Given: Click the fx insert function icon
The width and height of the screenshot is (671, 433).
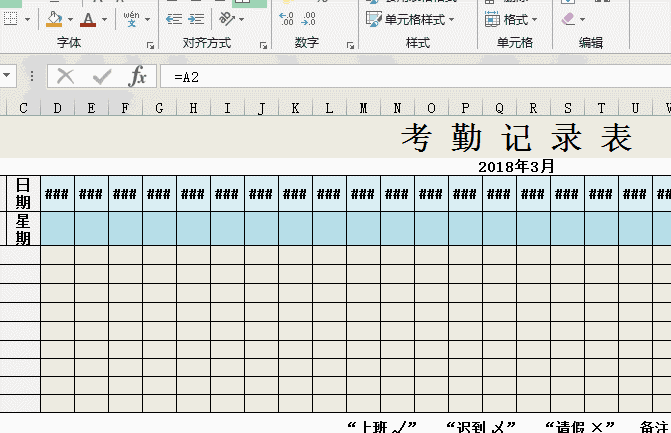Looking at the screenshot, I should (137, 76).
